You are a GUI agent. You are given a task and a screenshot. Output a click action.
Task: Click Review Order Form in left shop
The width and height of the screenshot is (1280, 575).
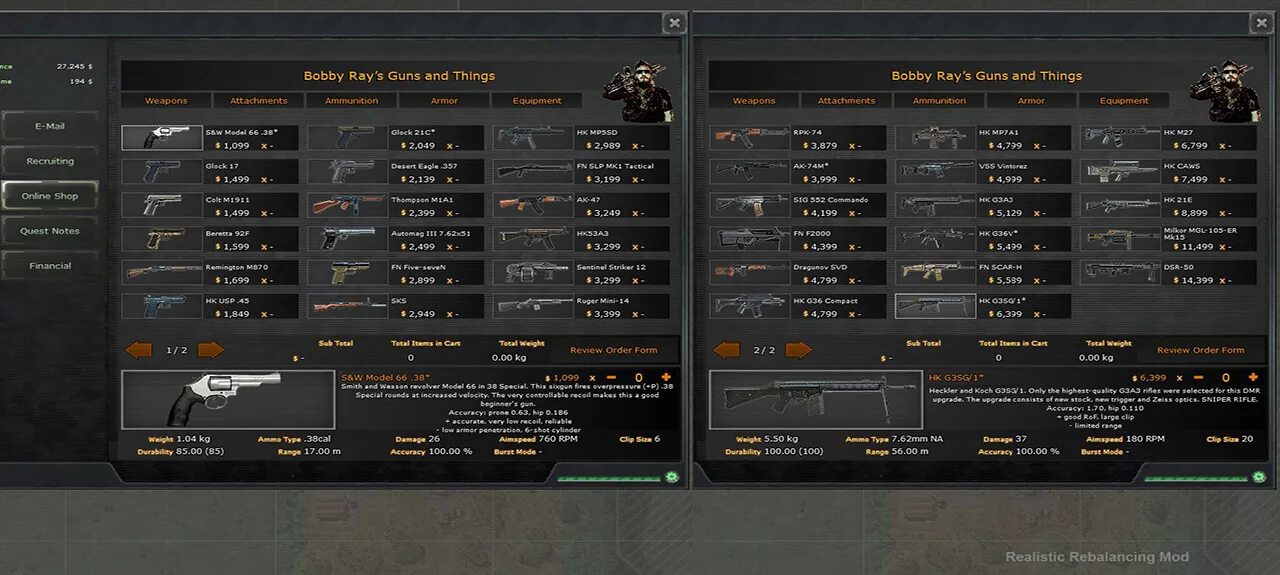614,350
